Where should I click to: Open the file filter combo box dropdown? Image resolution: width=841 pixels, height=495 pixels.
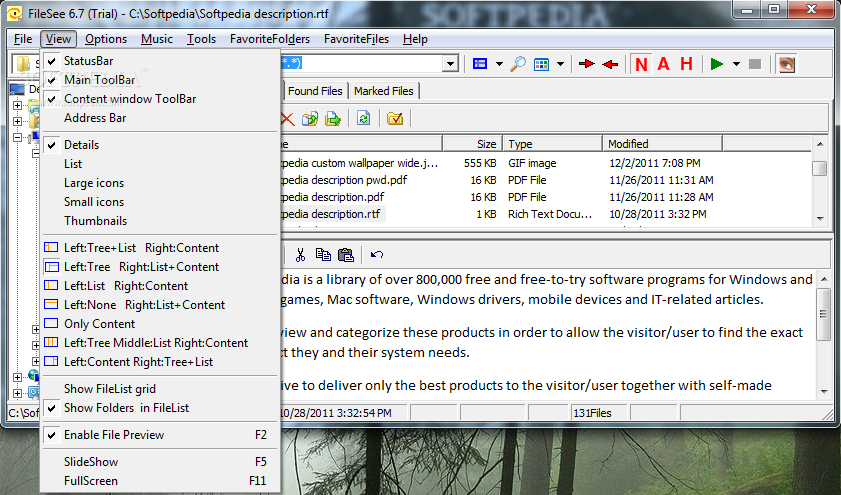451,64
